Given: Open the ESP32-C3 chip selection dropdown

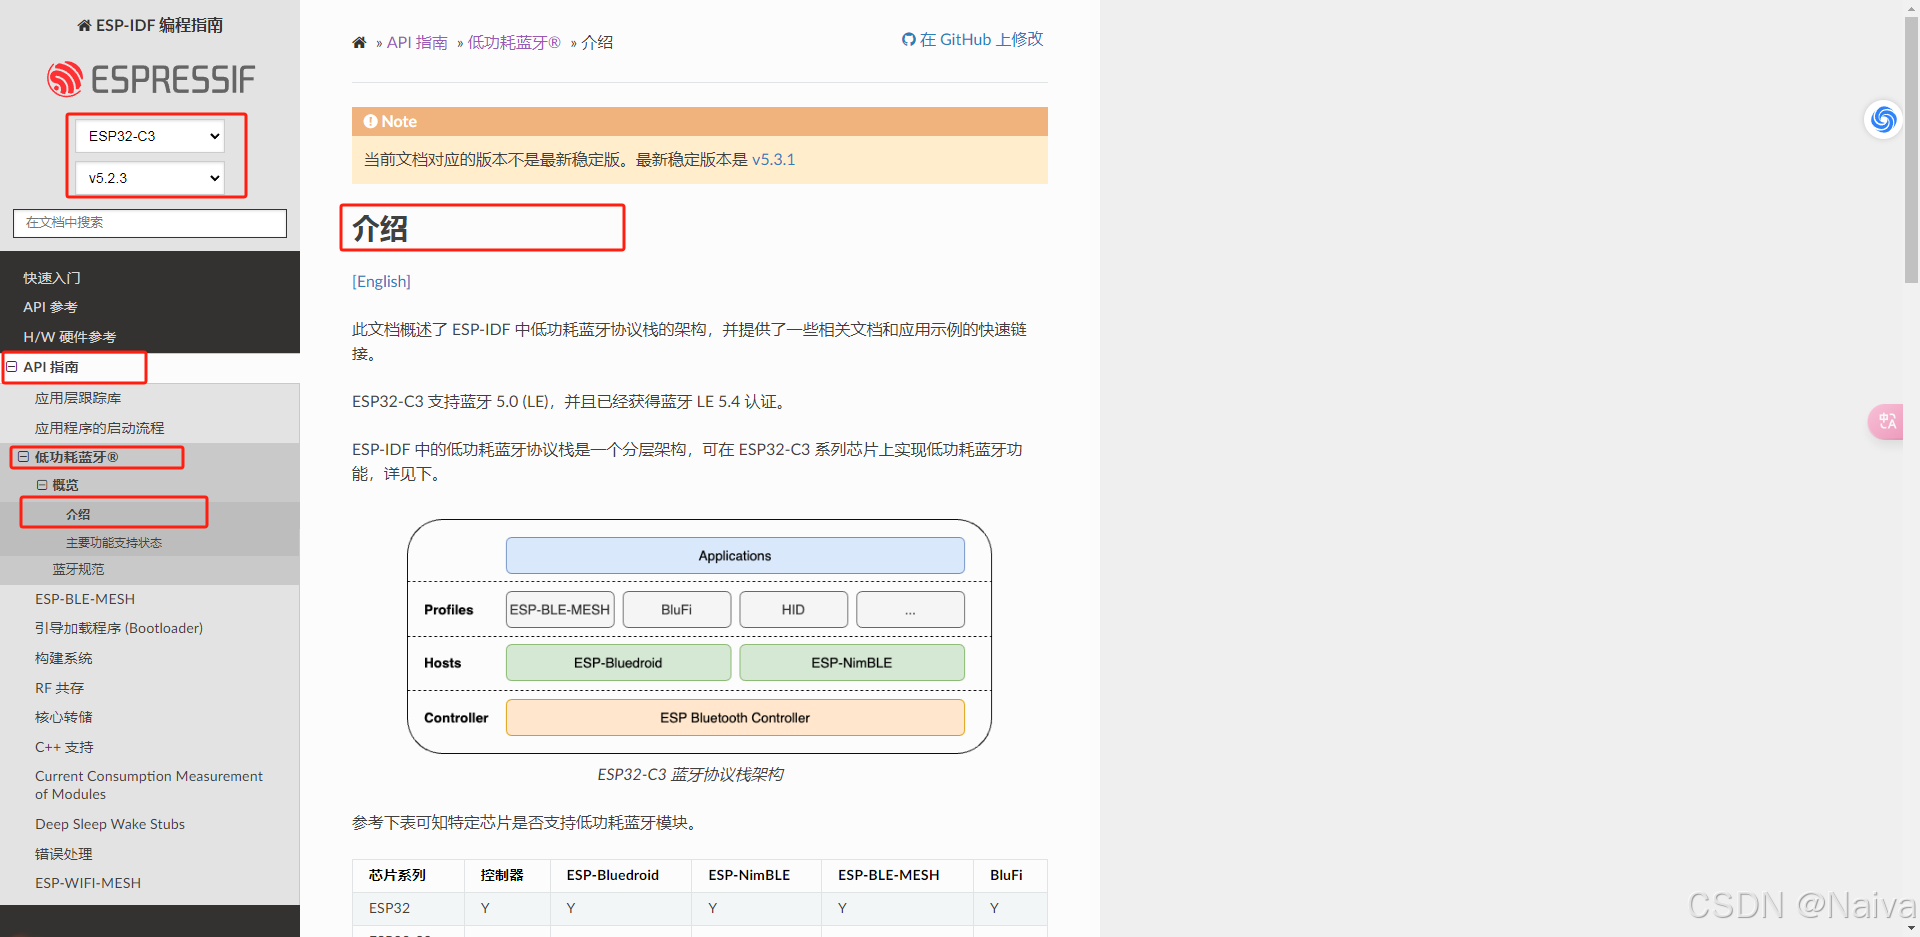Looking at the screenshot, I should [149, 135].
